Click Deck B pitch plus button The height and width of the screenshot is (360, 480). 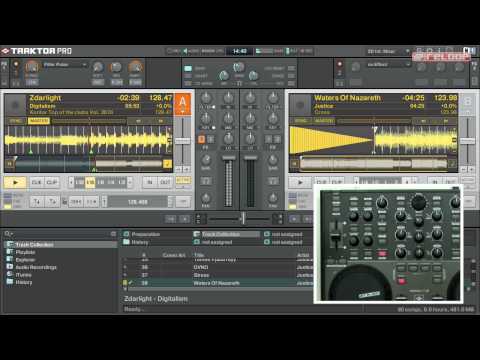471,169
